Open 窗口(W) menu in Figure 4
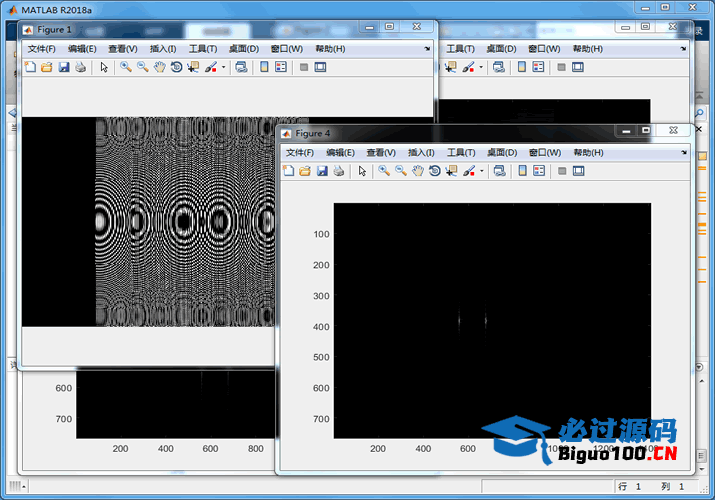 544,152
